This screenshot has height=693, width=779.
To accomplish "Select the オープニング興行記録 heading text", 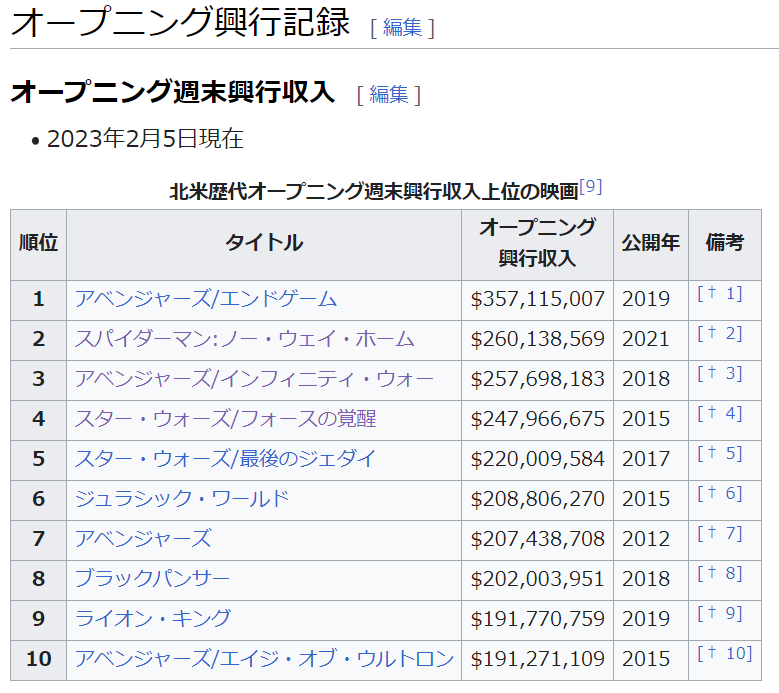I will coord(180,22).
